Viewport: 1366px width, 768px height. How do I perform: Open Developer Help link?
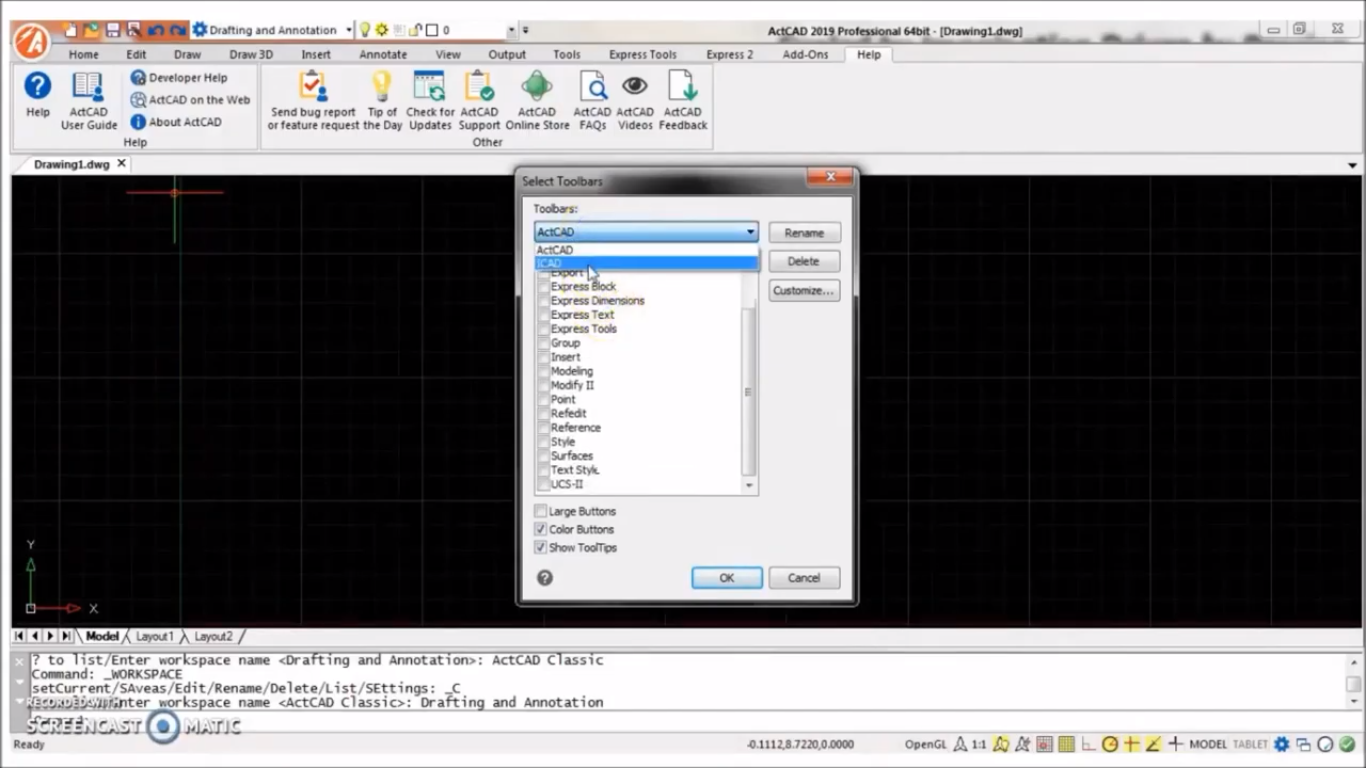pos(179,77)
